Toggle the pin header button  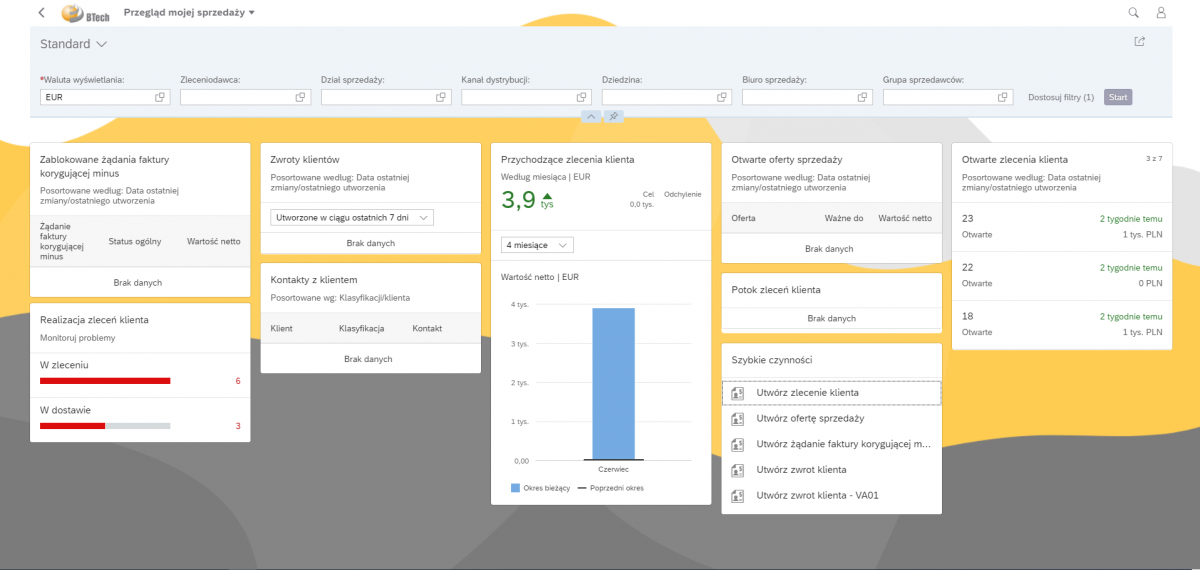pyautogui.click(x=613, y=117)
